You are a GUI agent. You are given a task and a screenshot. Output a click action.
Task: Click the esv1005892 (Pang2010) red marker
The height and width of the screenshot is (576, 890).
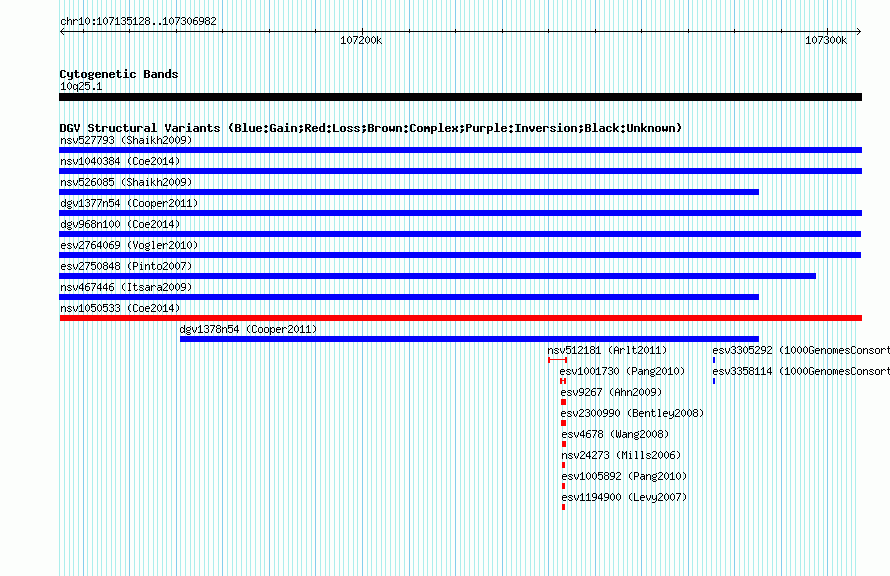point(564,486)
